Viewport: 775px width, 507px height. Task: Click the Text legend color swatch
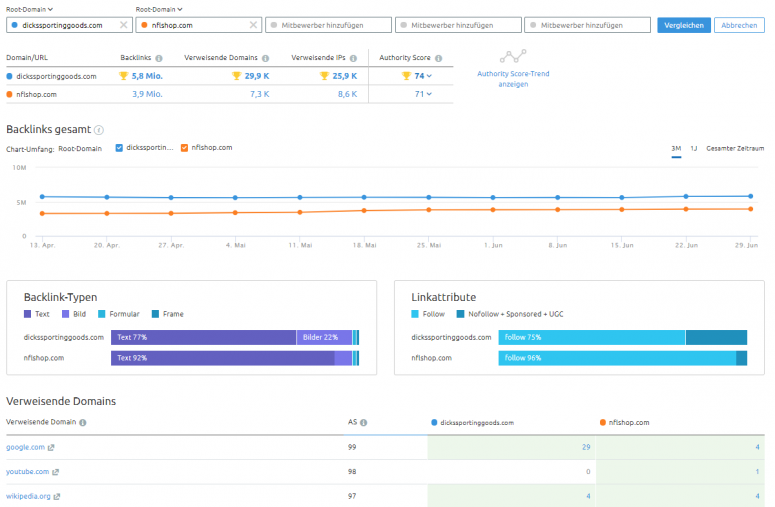tap(27, 314)
